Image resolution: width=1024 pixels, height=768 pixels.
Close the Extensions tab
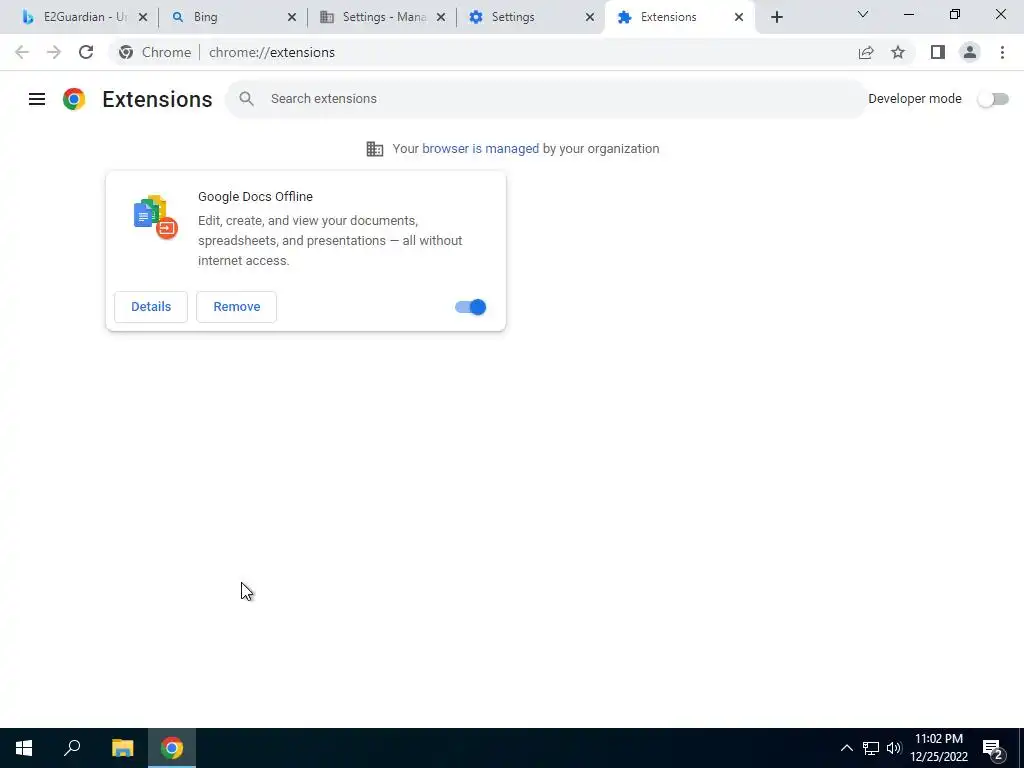(x=739, y=17)
